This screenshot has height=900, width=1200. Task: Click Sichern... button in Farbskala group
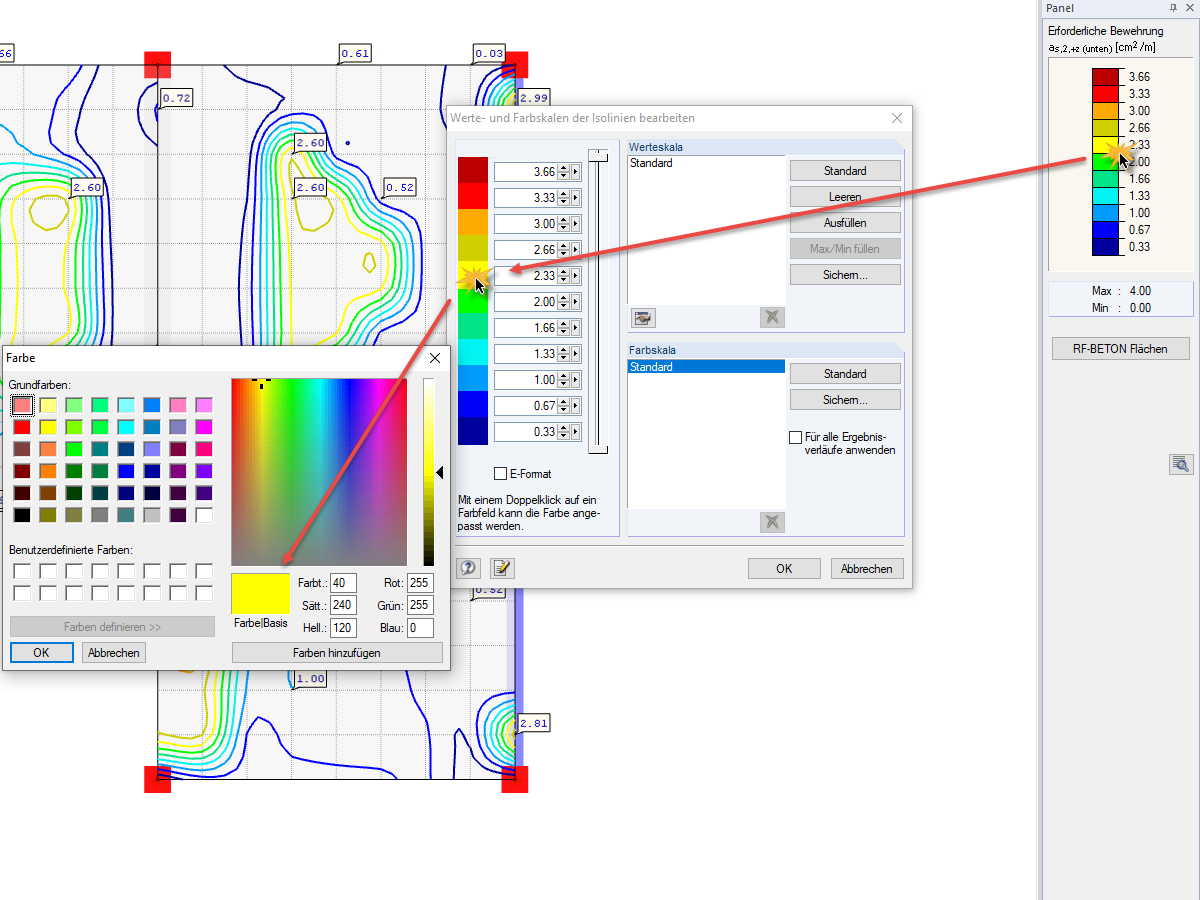point(845,400)
